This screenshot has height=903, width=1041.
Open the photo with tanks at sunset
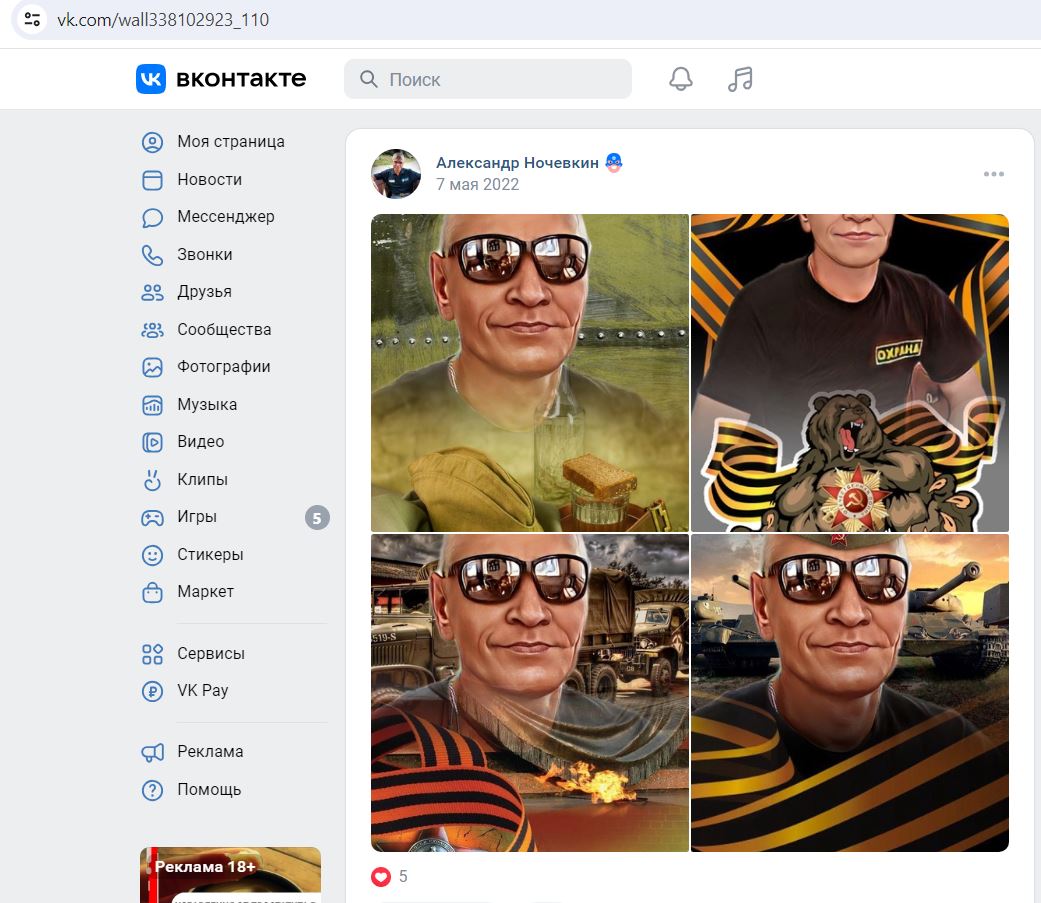[850, 693]
